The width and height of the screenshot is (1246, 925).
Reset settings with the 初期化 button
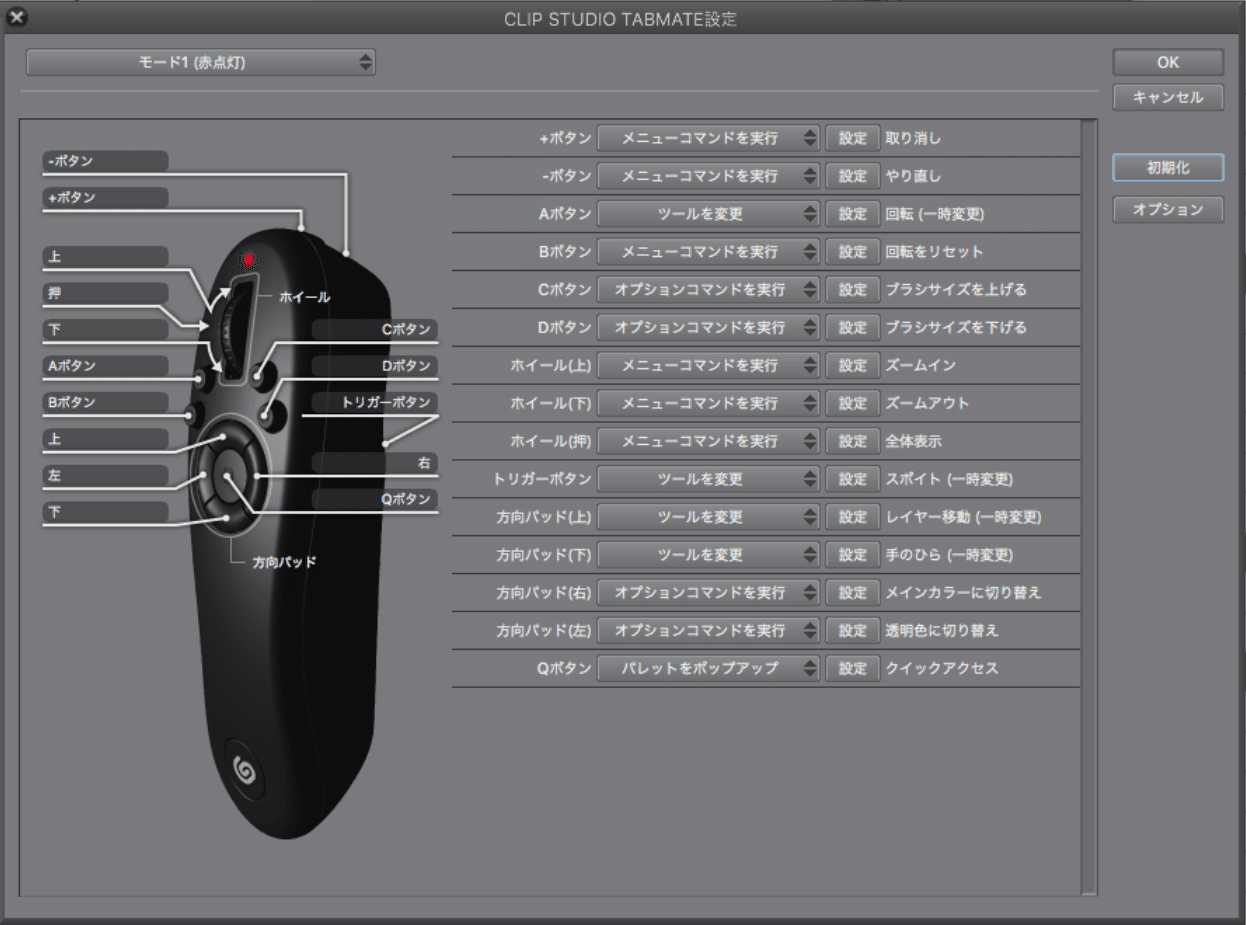click(x=1168, y=169)
